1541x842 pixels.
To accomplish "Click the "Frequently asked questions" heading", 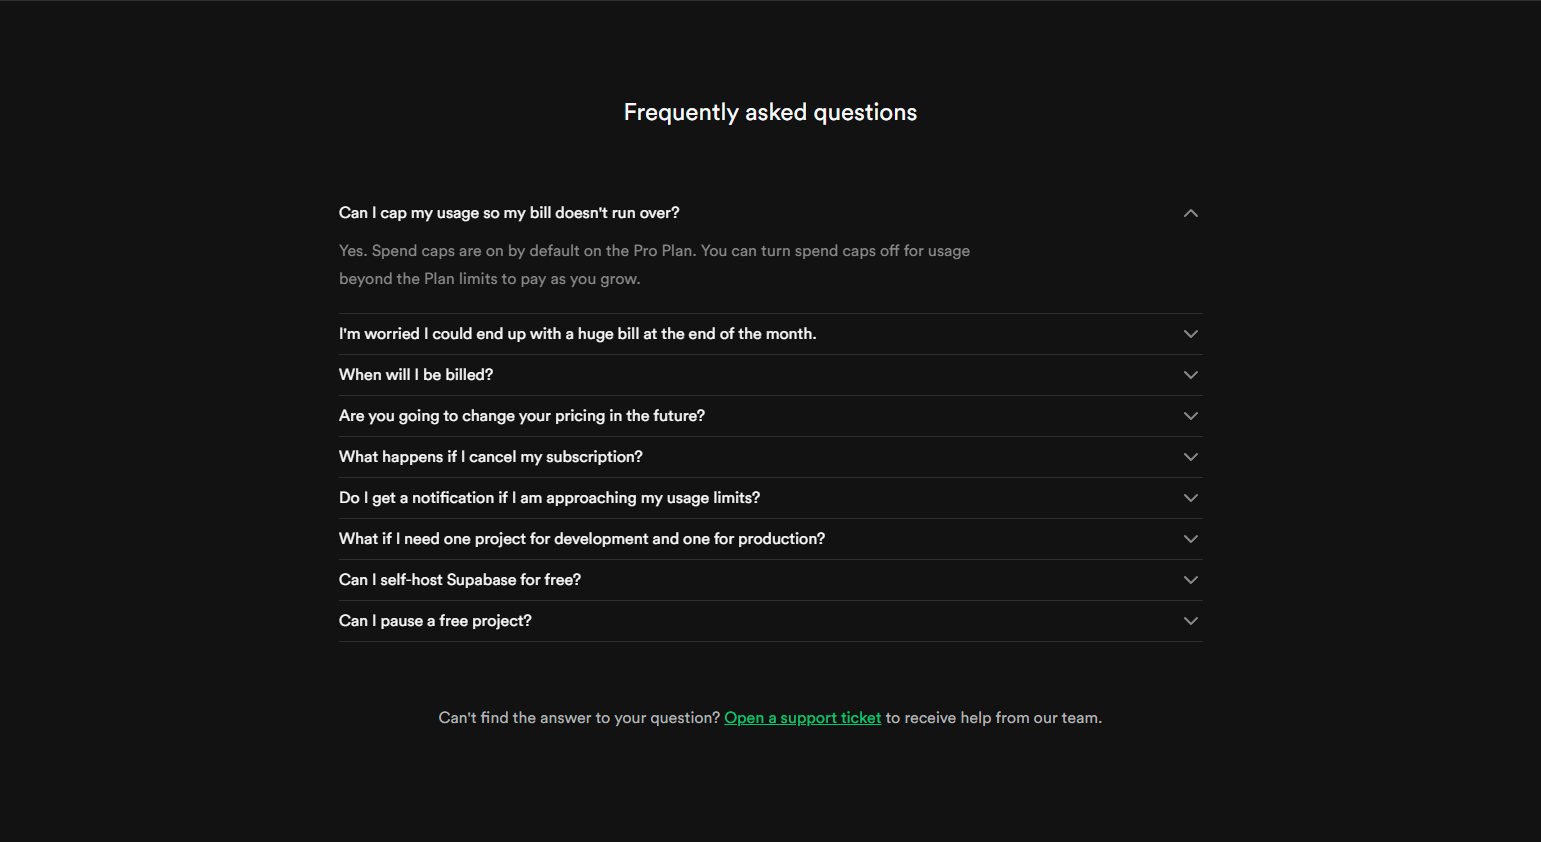I will point(770,111).
